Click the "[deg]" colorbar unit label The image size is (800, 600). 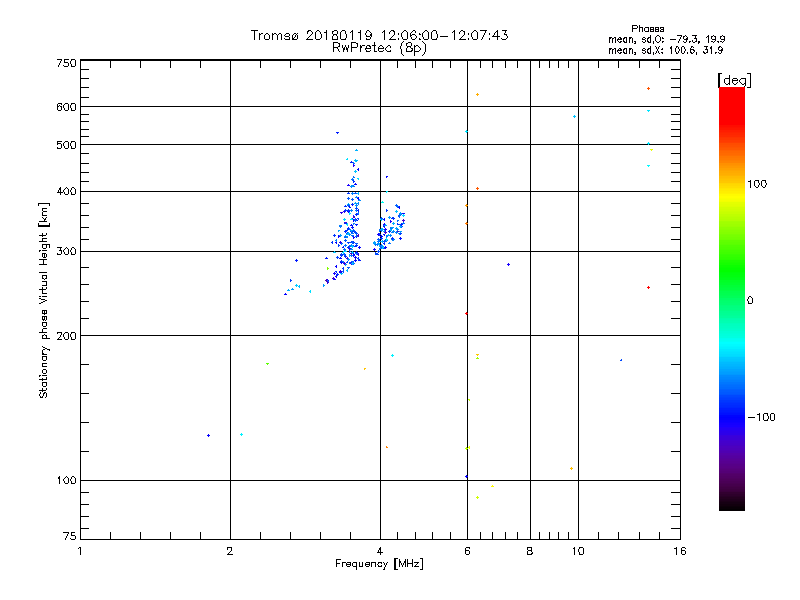point(734,80)
